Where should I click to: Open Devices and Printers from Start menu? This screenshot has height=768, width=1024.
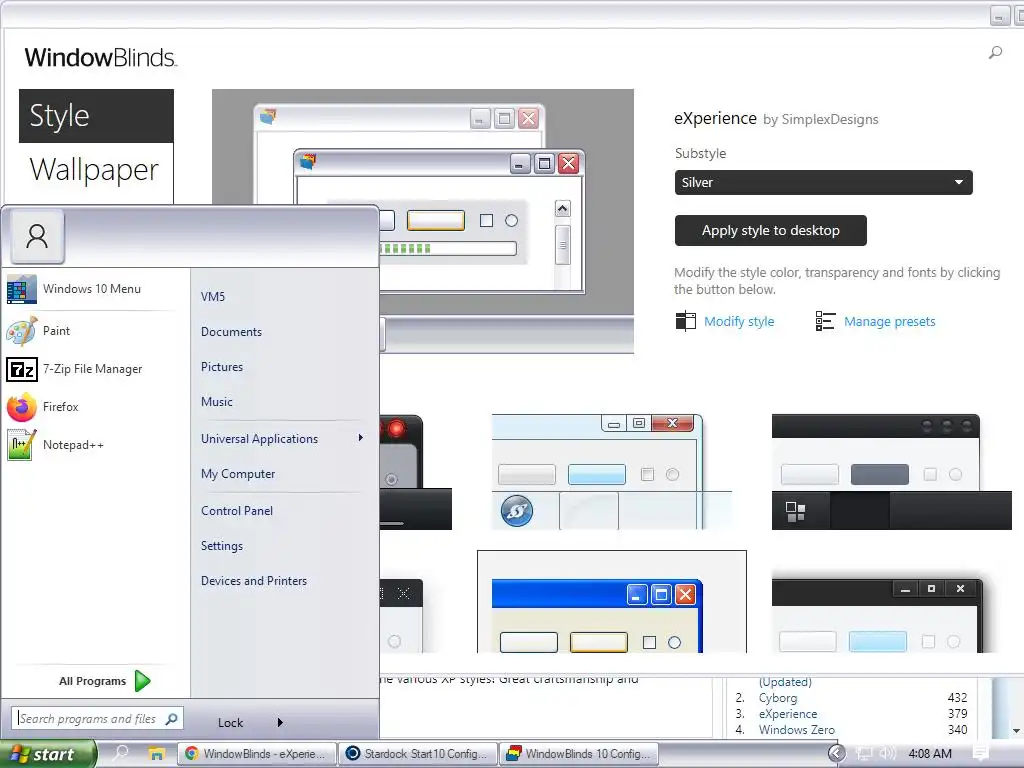pos(254,581)
